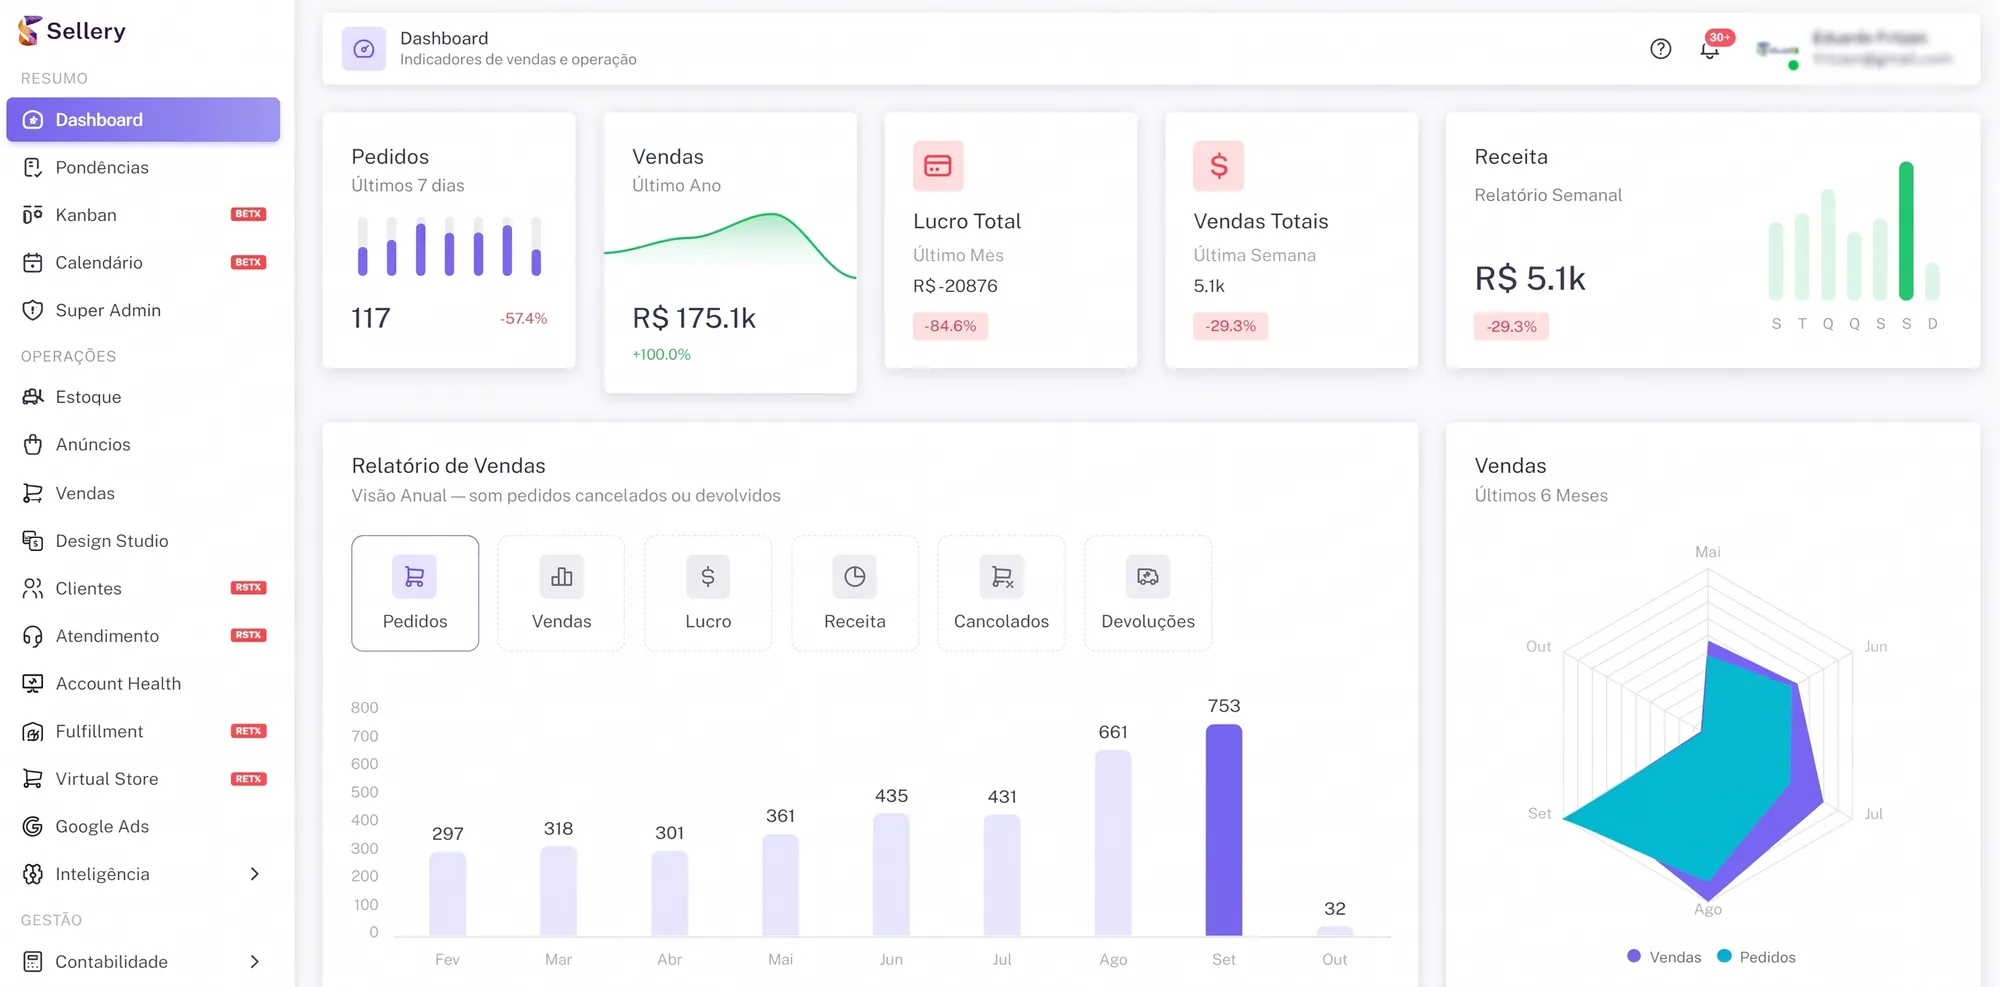The height and width of the screenshot is (987, 2000).
Task: Open Vendas in the sidebar
Action: tap(143, 493)
